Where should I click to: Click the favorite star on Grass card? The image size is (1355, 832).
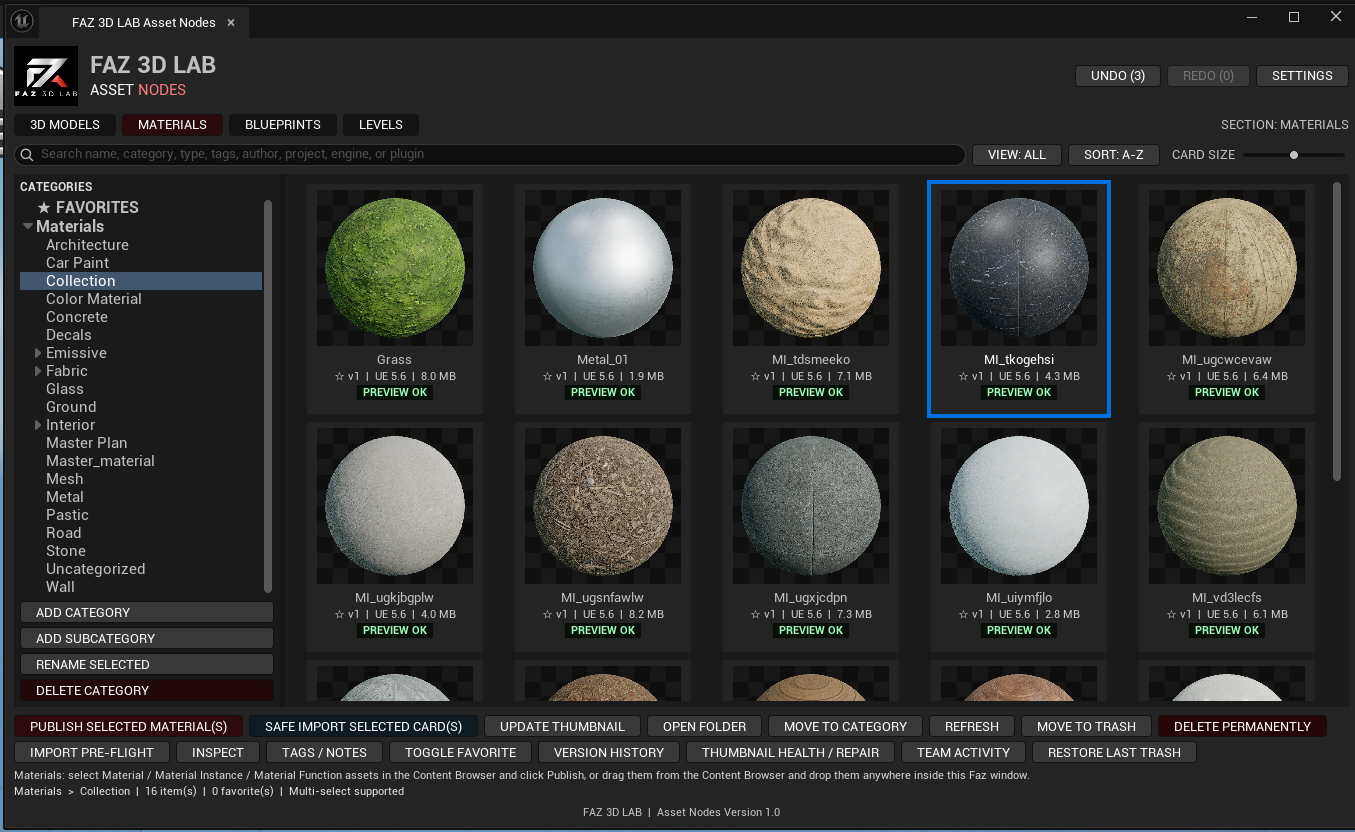pyautogui.click(x=339, y=377)
